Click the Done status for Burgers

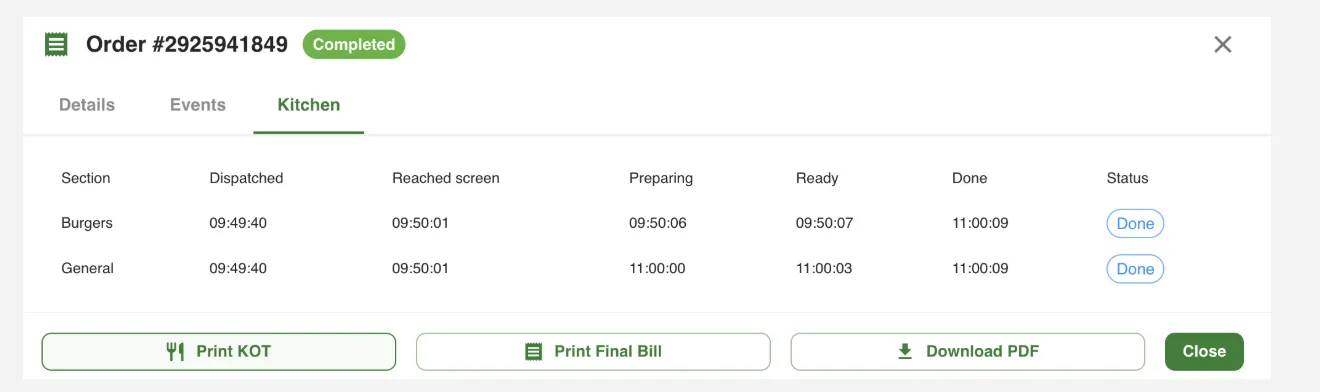(1135, 224)
